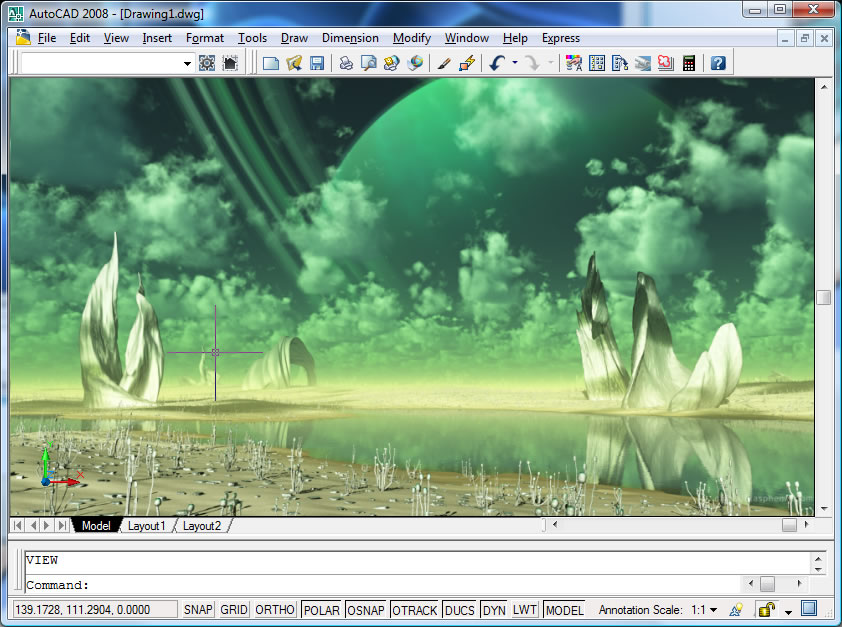Open the Redo history dropdown arrow
The width and height of the screenshot is (842, 627).
click(550, 62)
